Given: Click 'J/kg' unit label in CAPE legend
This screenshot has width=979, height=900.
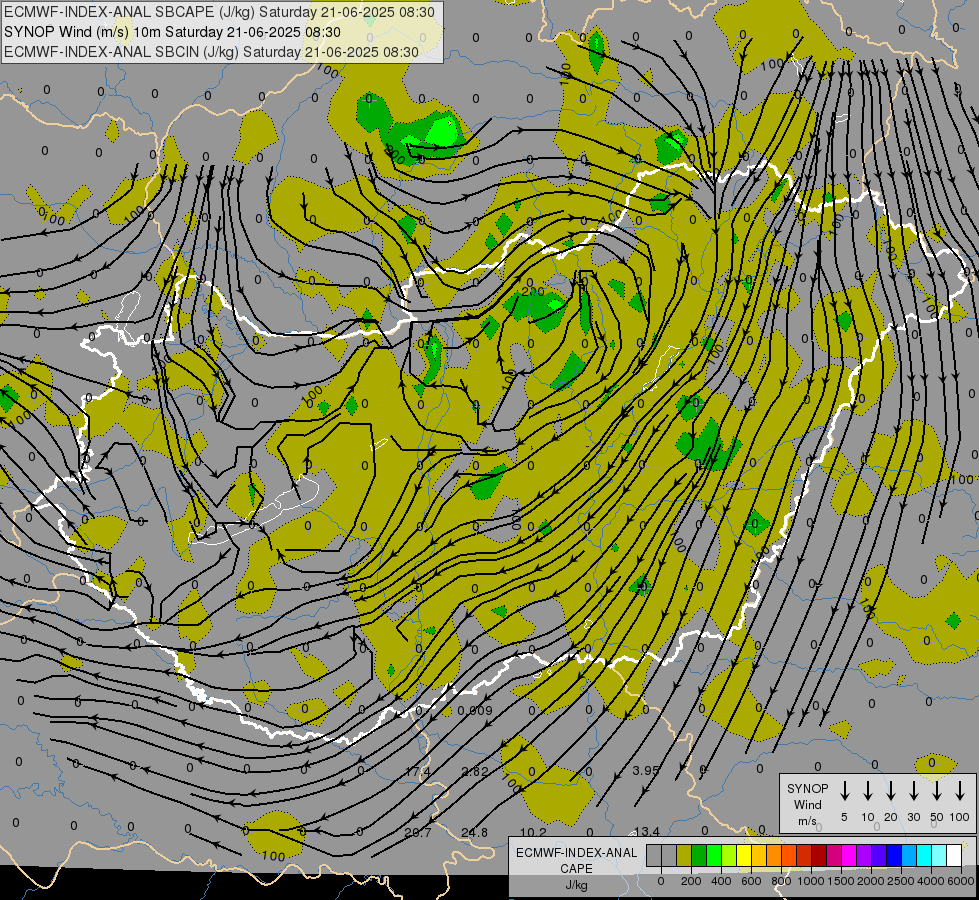Looking at the screenshot, I should click(576, 885).
